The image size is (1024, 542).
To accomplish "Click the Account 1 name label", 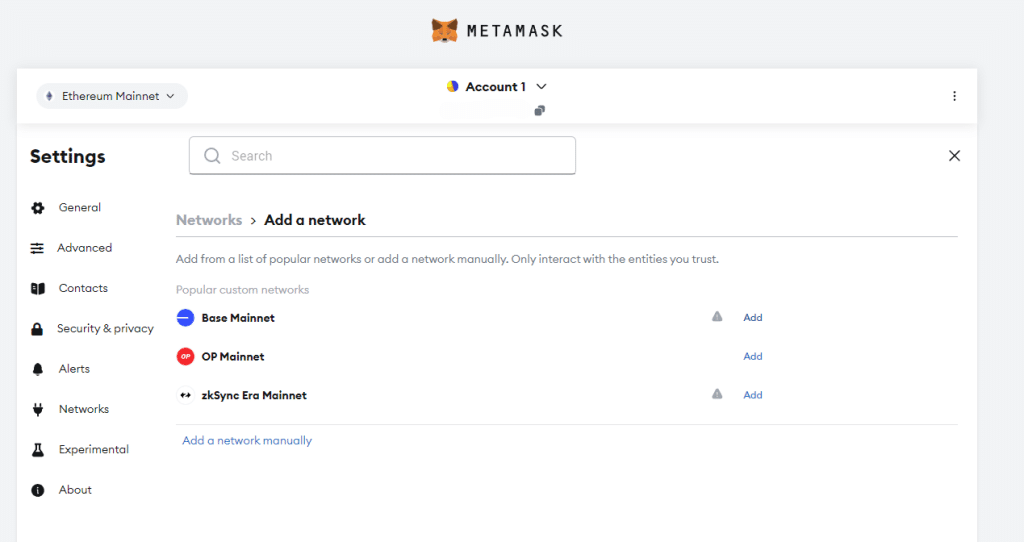I will tap(495, 86).
